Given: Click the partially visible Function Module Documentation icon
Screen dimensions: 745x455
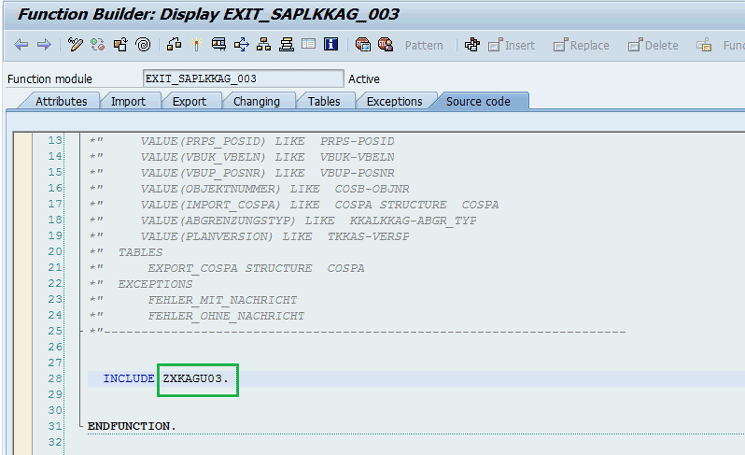Looking at the screenshot, I should [x=704, y=45].
